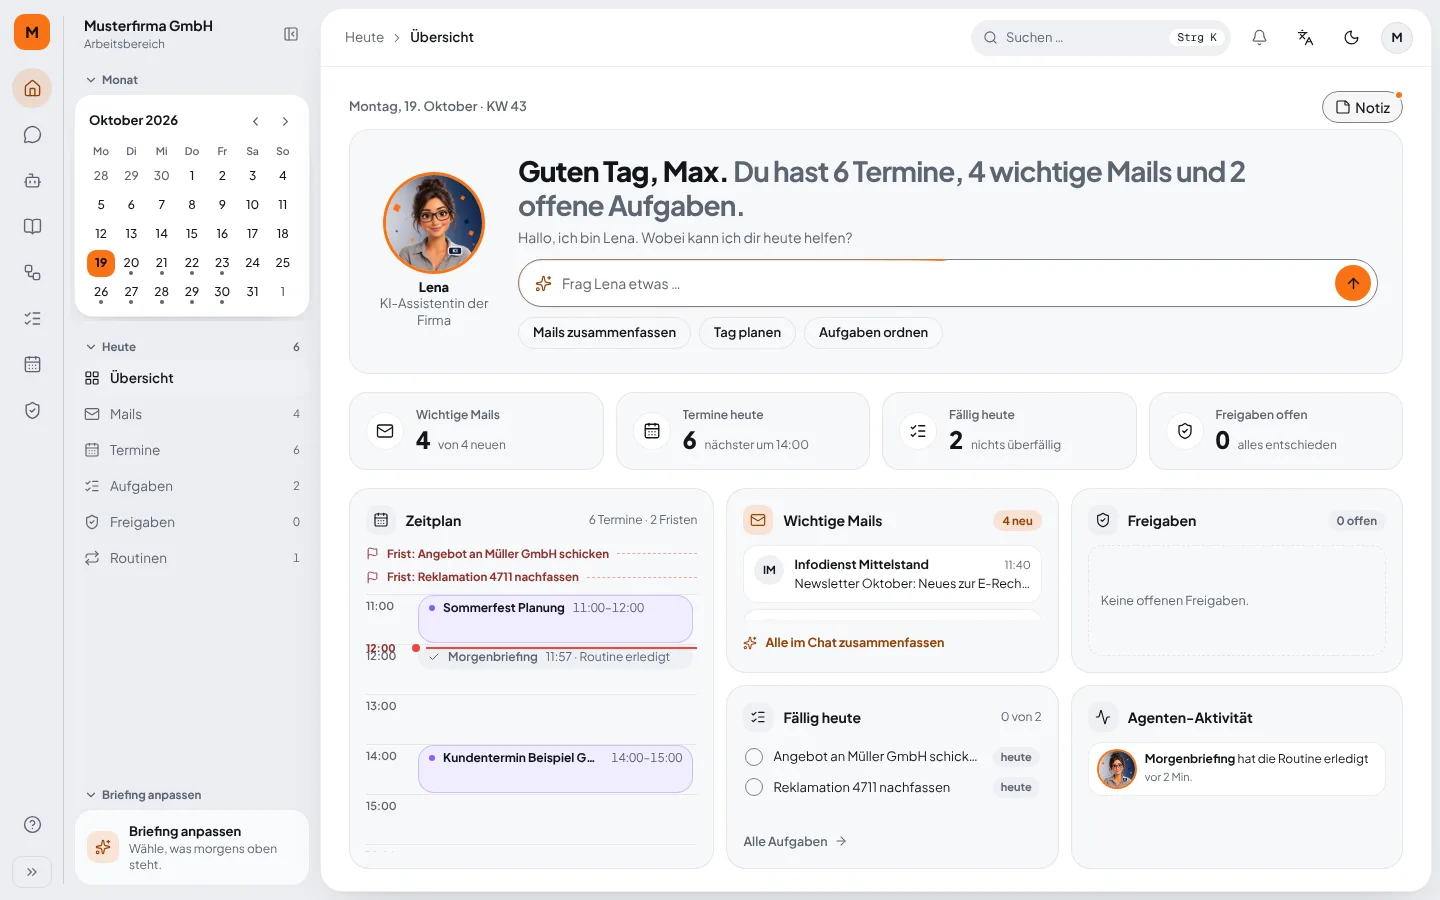Mark Reklamation 4711 nachfassen task as done
The height and width of the screenshot is (900, 1440).
[754, 787]
